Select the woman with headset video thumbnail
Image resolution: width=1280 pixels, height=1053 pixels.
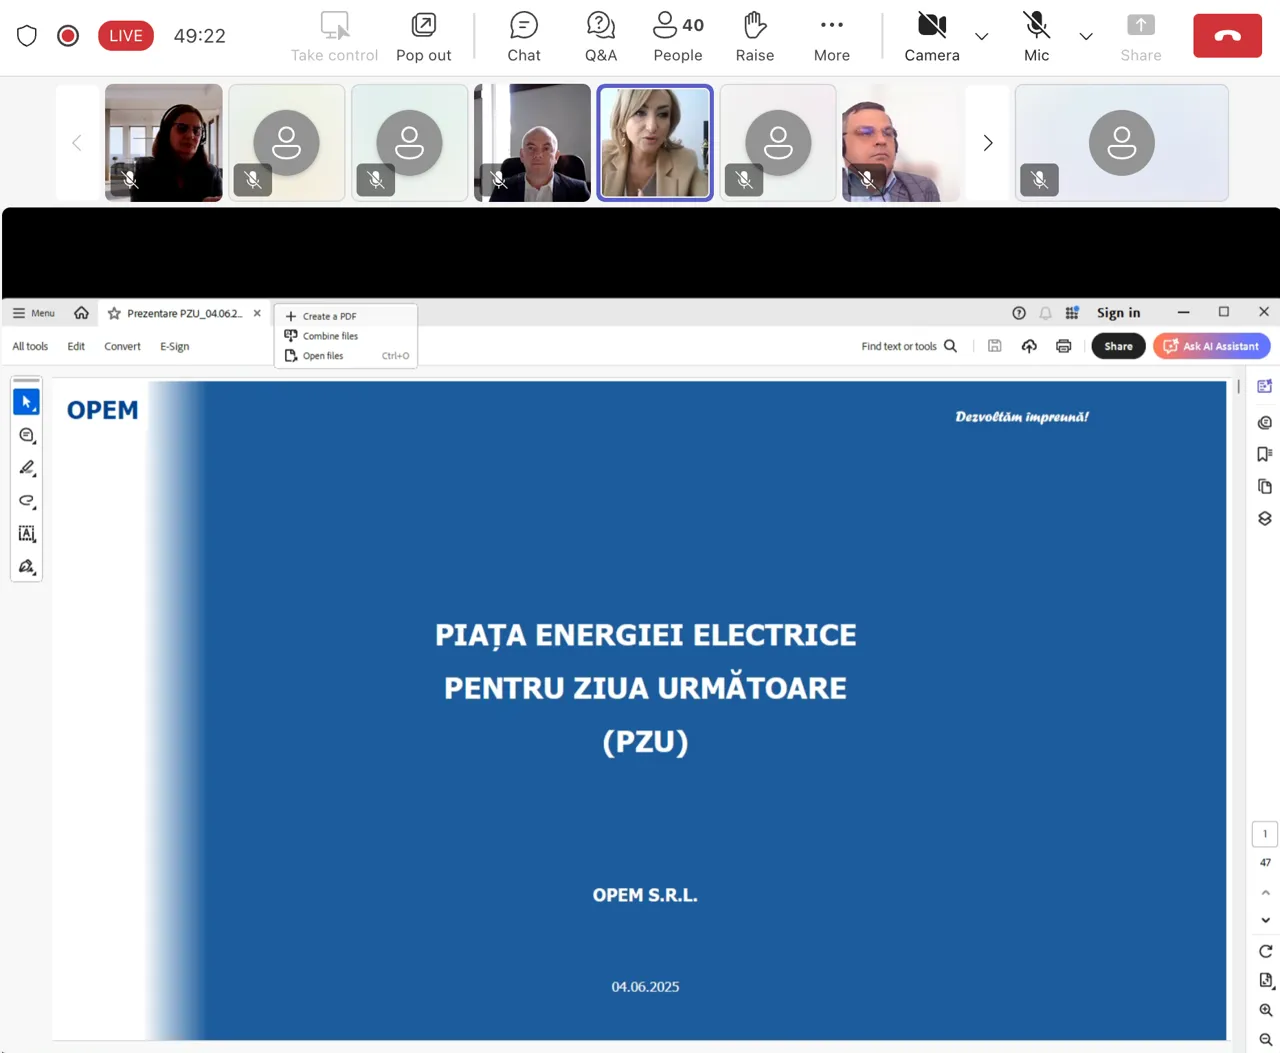pyautogui.click(x=164, y=143)
